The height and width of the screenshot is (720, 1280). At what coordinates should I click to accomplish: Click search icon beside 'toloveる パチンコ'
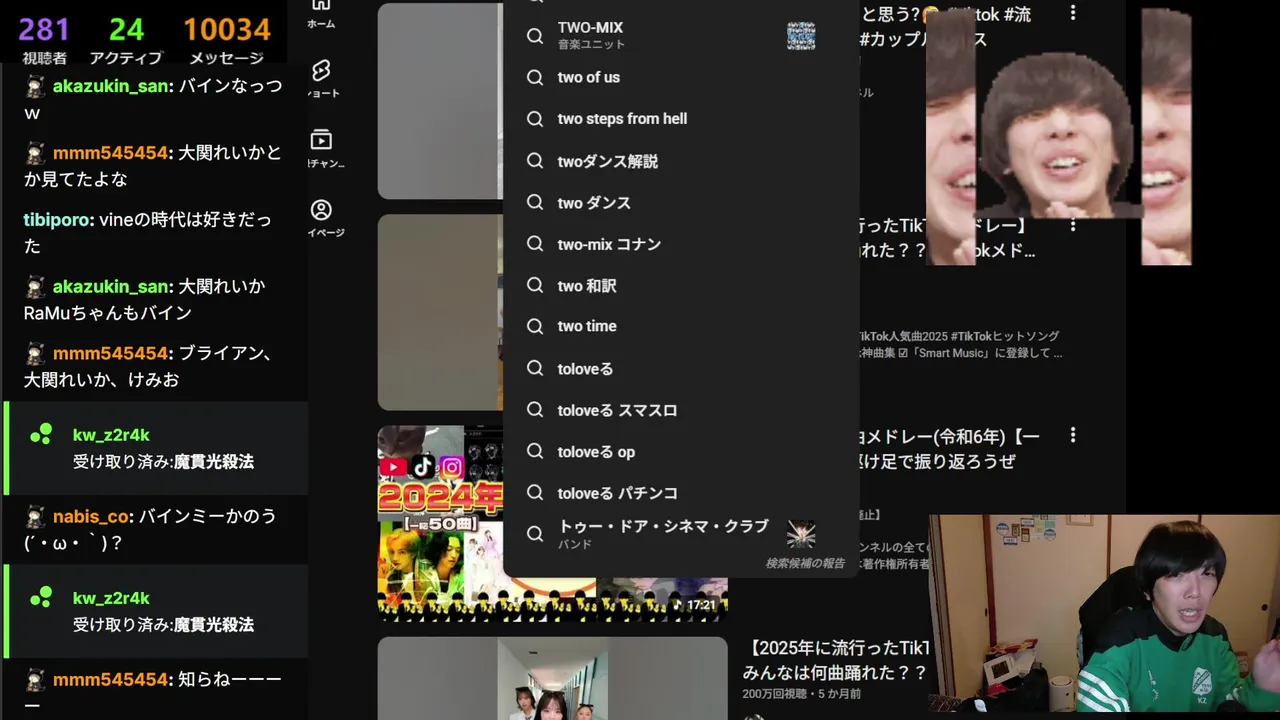click(x=535, y=493)
